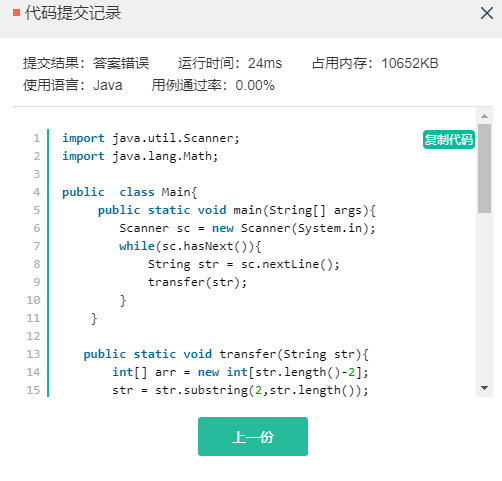Click the 代码提交记录 title text
502x481 pixels.
pyautogui.click(x=73, y=13)
